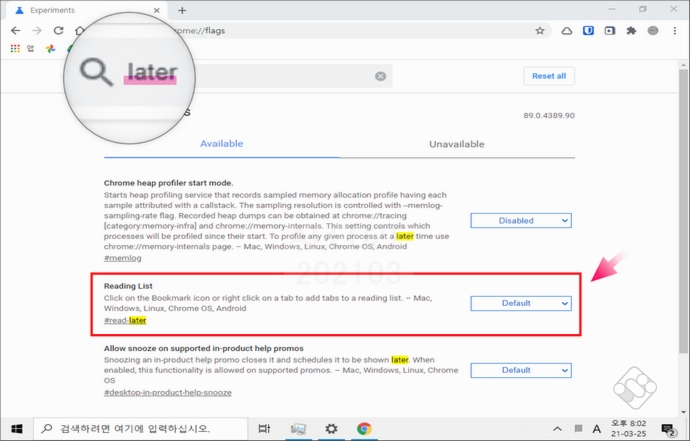
Task: Switch to the Unavailable tab
Action: click(x=457, y=144)
